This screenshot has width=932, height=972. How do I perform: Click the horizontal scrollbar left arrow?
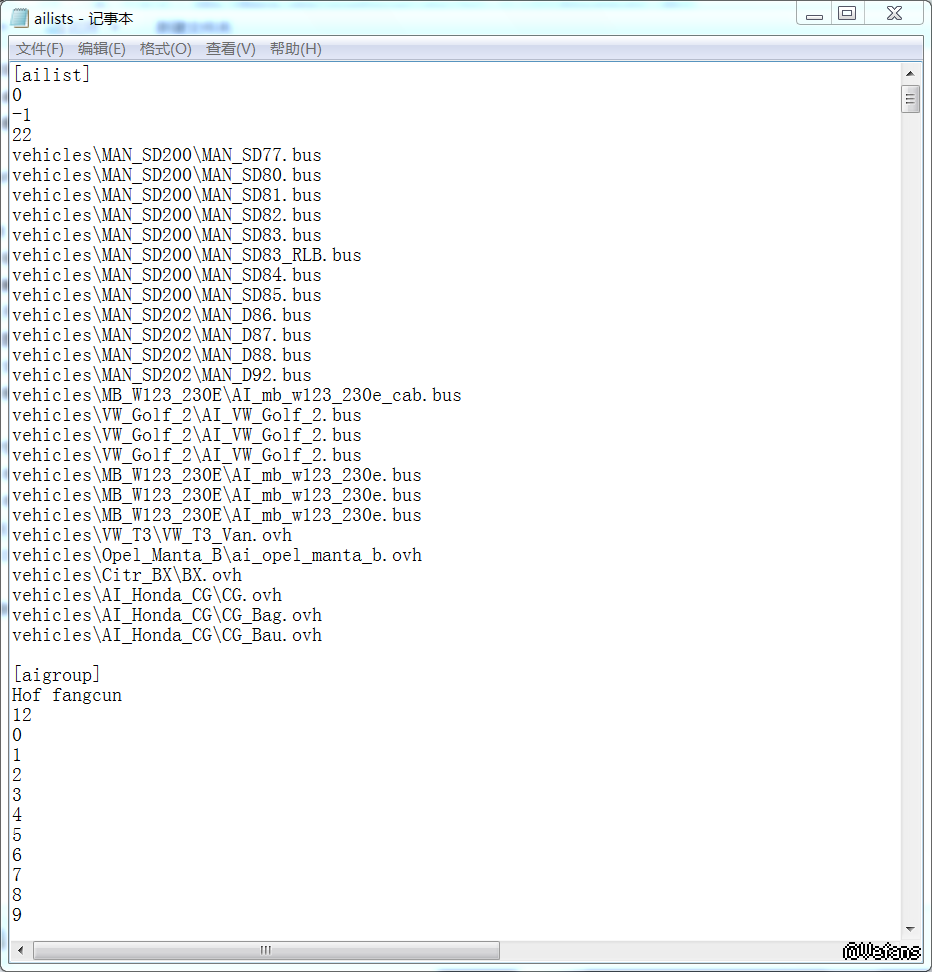[18, 950]
